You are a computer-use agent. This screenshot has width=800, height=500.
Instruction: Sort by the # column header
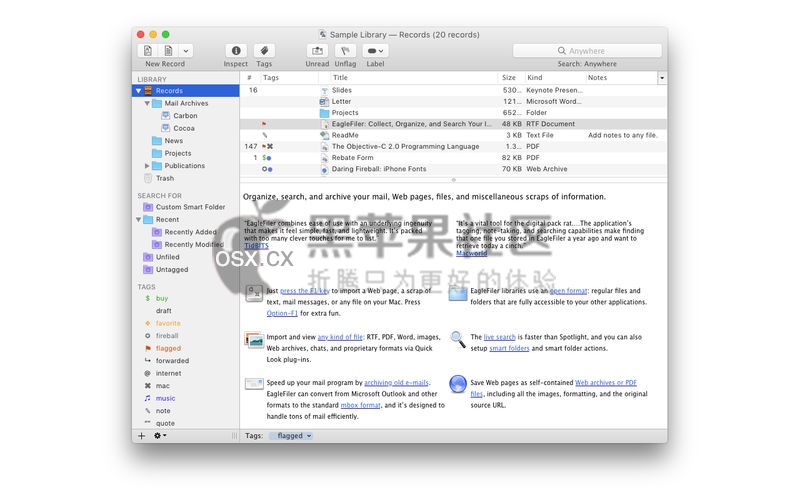pyautogui.click(x=249, y=78)
